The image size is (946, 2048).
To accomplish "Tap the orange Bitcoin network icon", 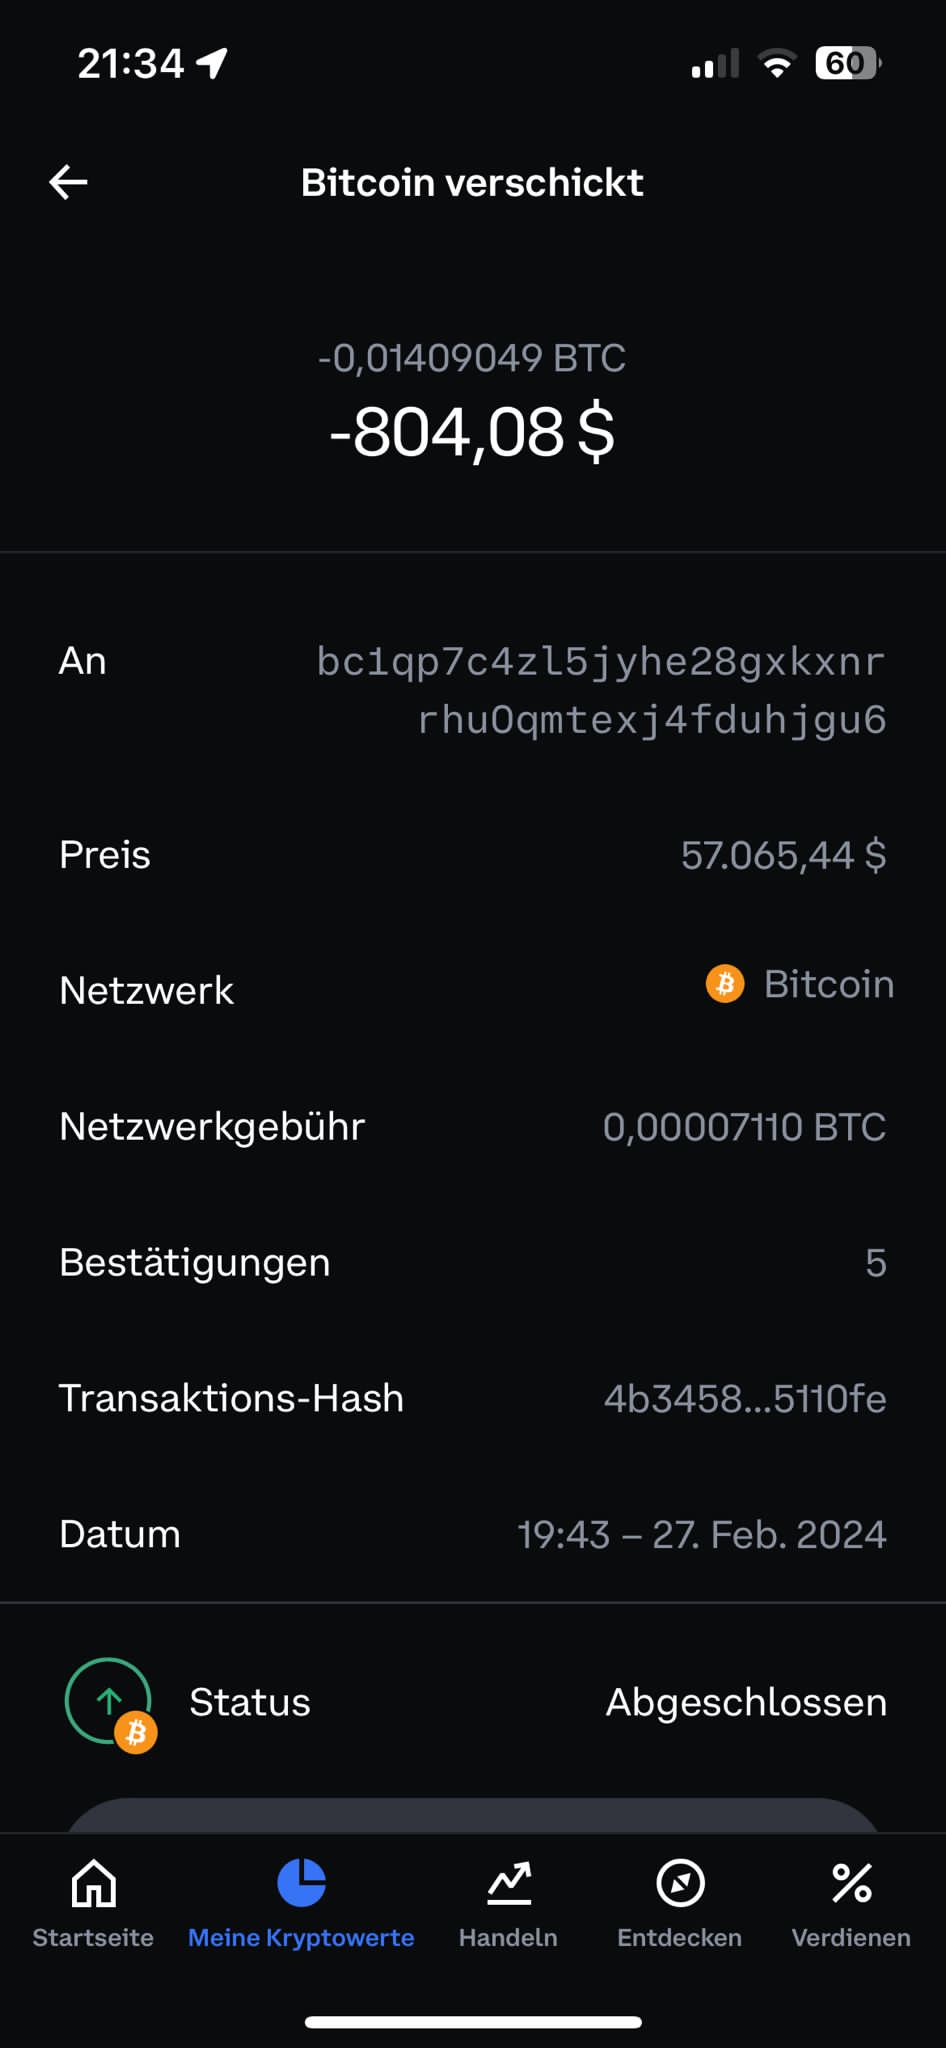I will (x=725, y=984).
